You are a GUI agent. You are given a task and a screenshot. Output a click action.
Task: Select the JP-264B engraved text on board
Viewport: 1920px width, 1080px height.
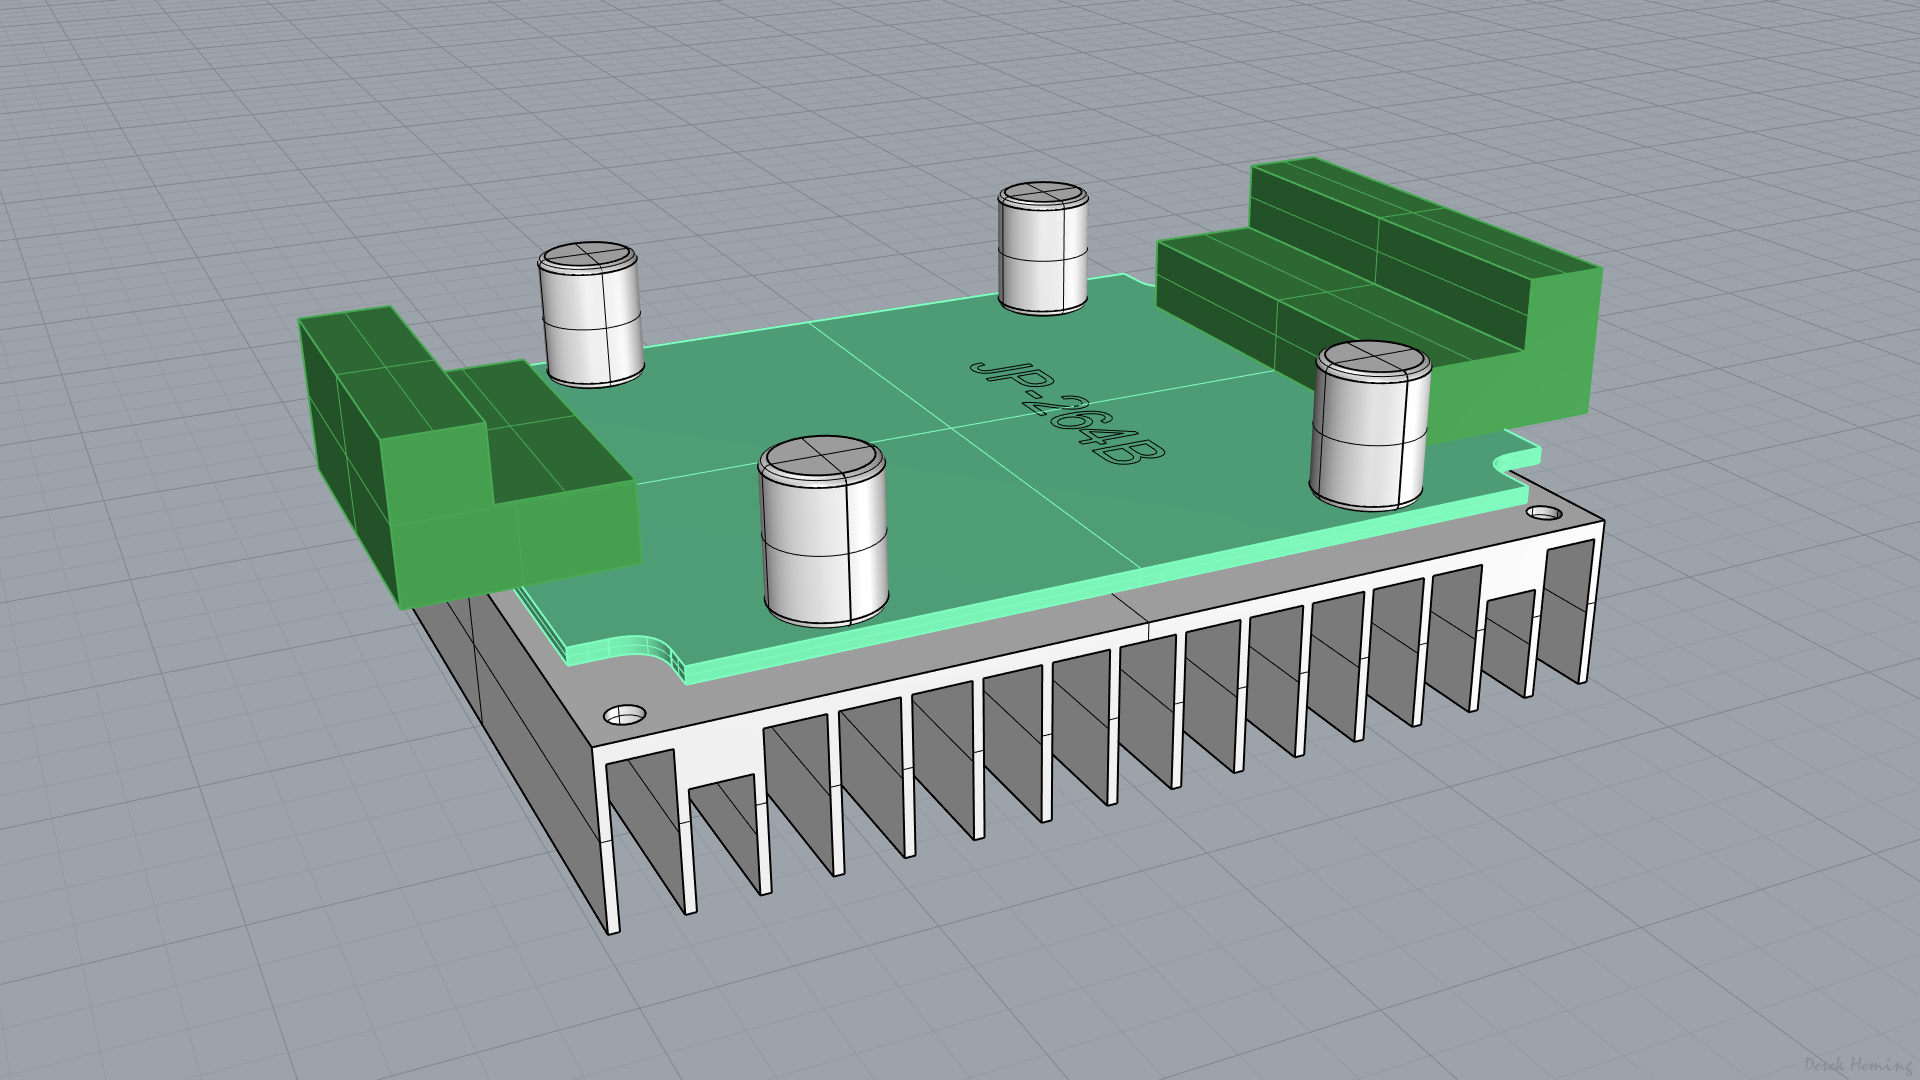pos(1066,412)
